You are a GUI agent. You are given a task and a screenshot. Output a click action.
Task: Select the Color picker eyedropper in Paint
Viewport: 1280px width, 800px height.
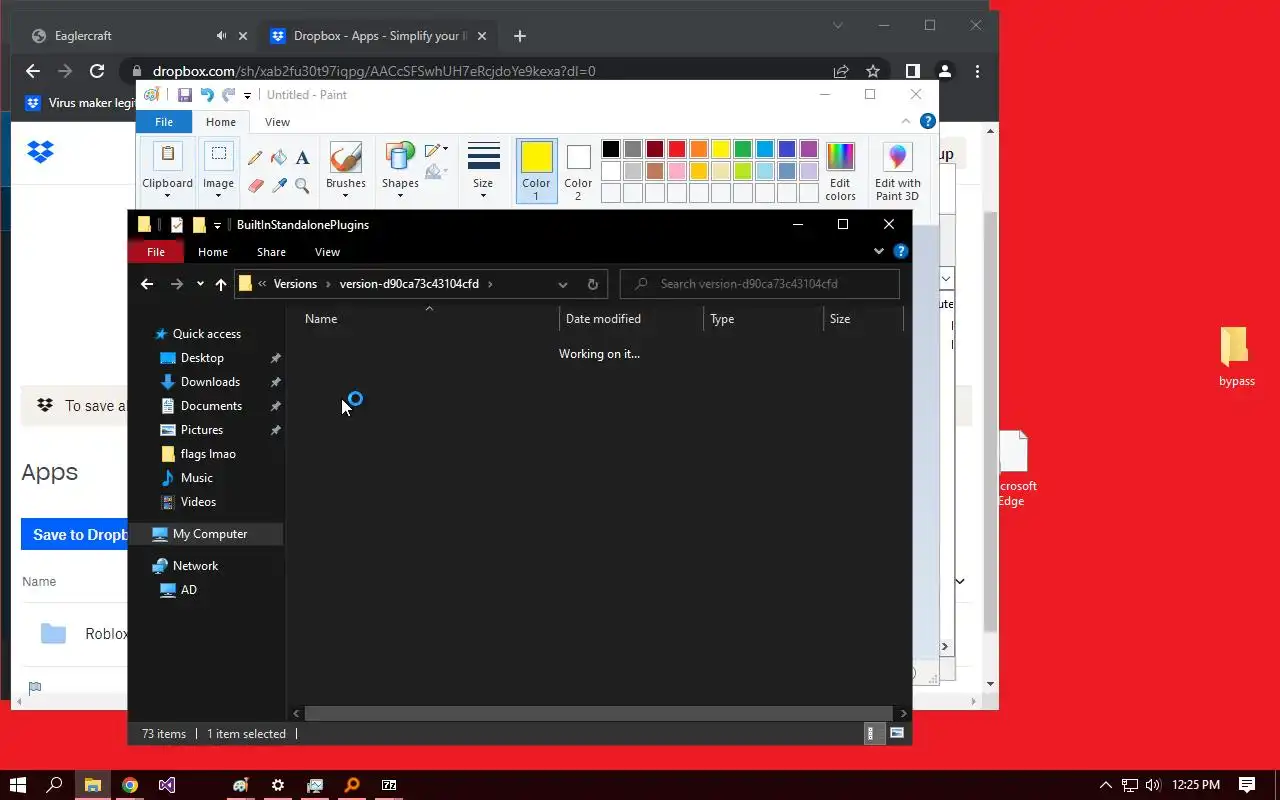(279, 185)
